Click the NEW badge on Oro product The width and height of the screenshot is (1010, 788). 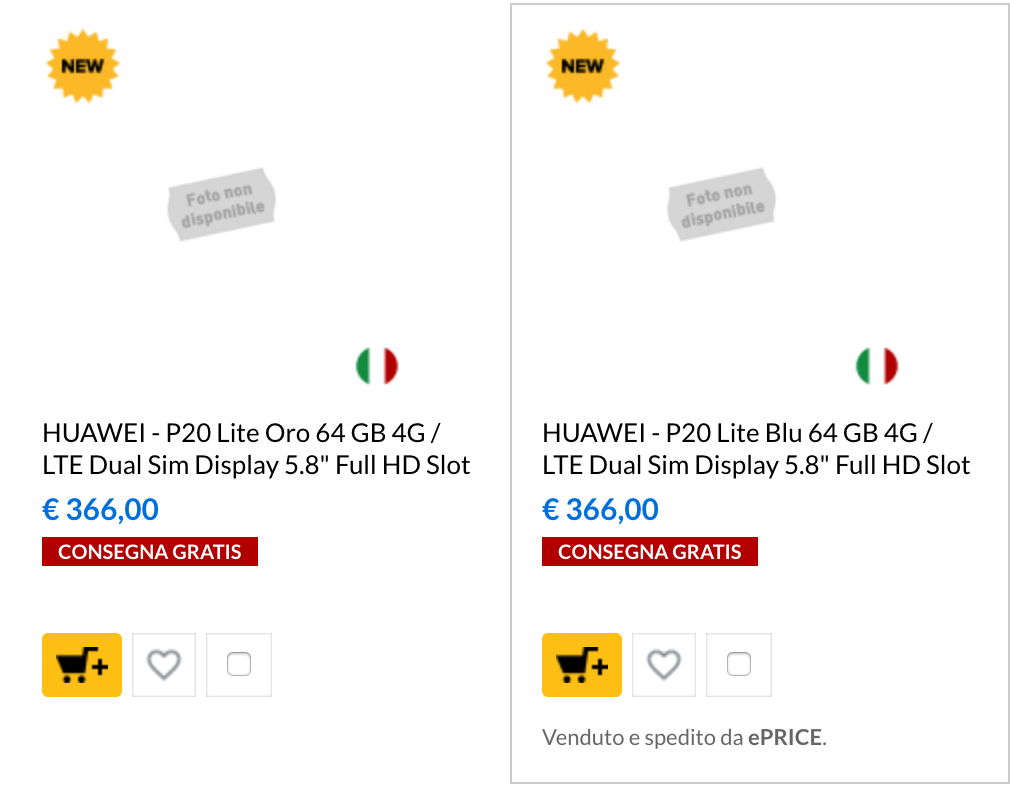[x=83, y=66]
